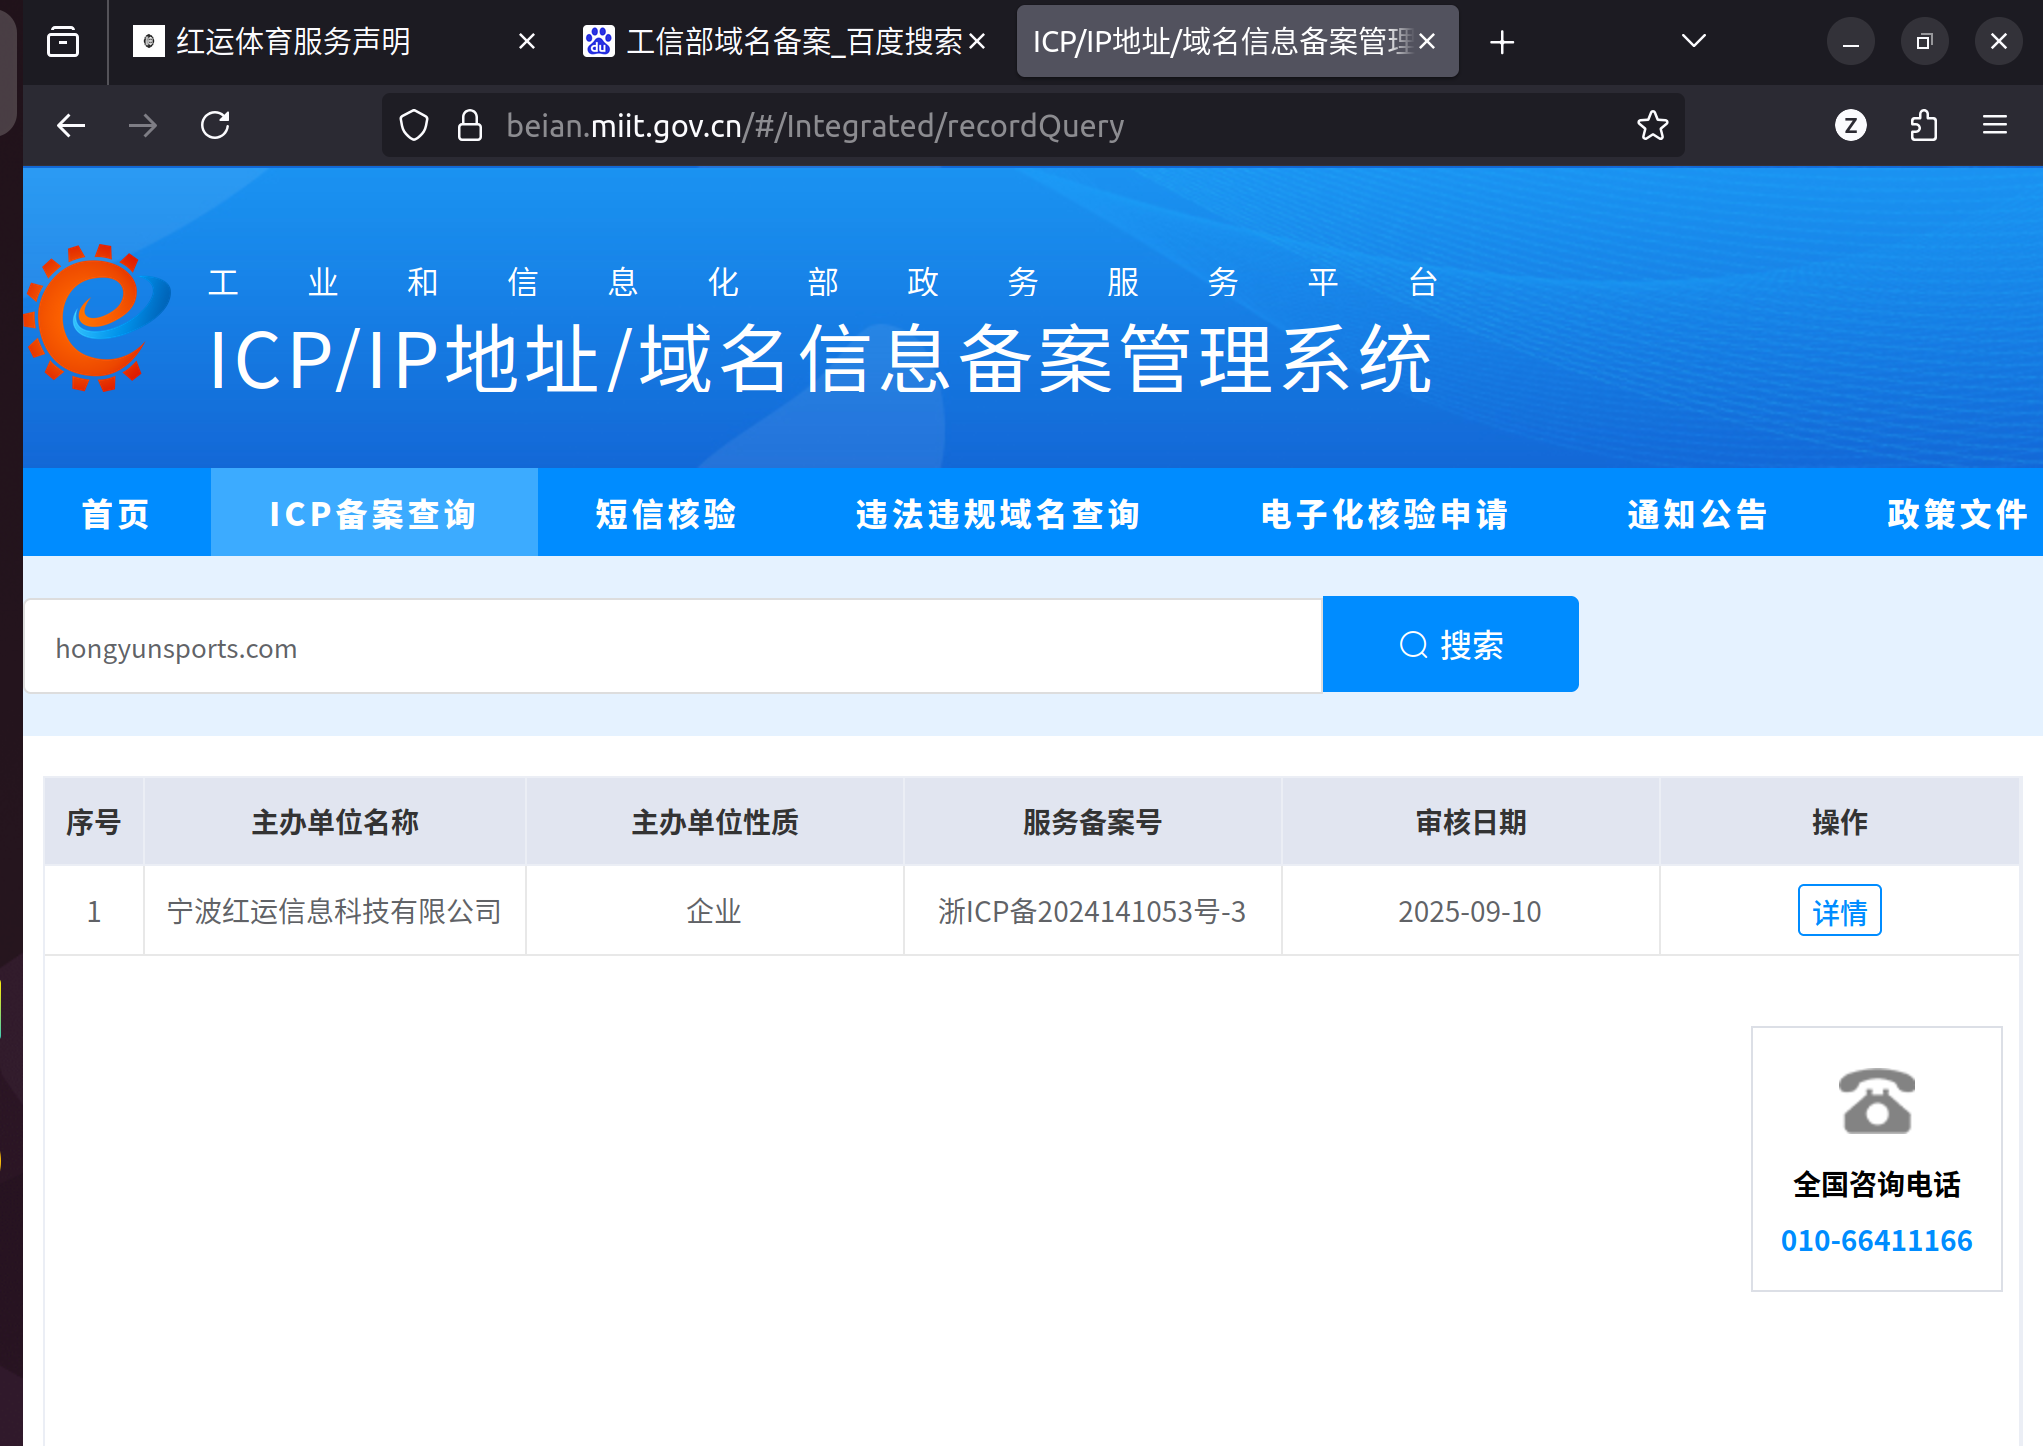Click the MIIT gear logo
Viewport: 2043px width, 1446px height.
click(x=97, y=318)
